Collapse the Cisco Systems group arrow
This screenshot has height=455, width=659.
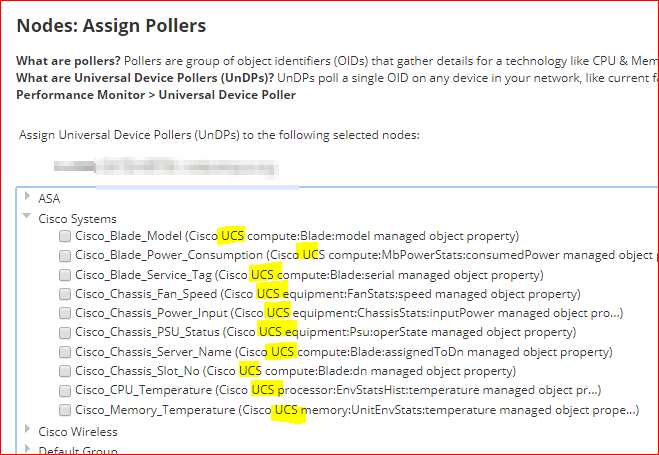[x=27, y=216]
